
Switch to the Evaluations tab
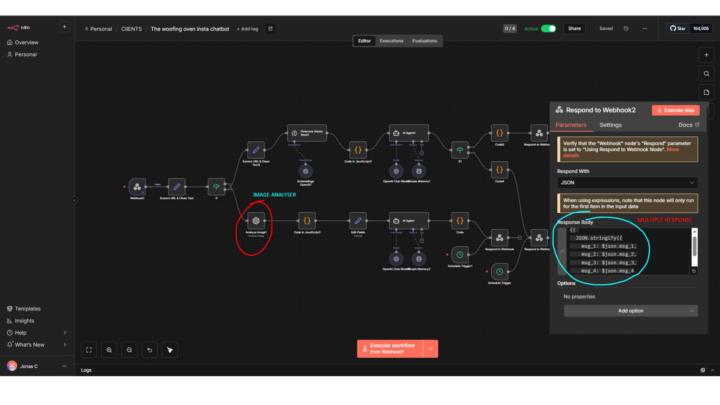point(424,41)
